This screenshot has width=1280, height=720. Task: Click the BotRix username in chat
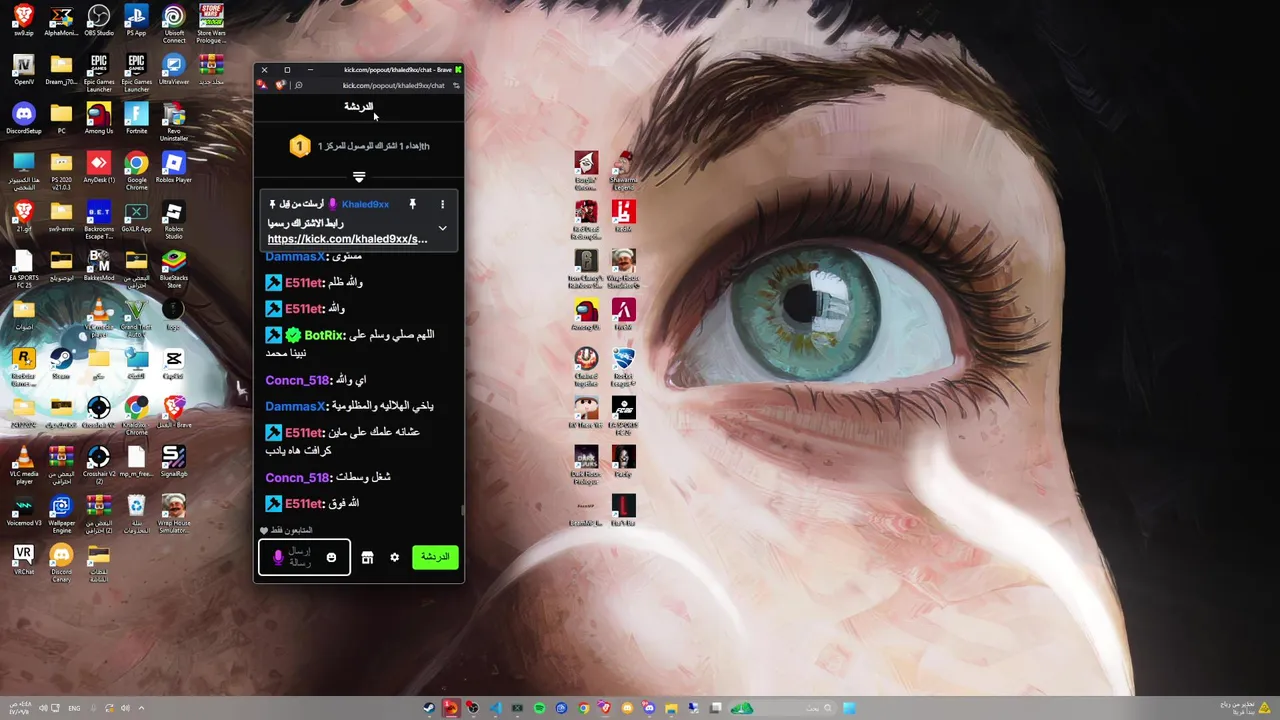coord(324,335)
